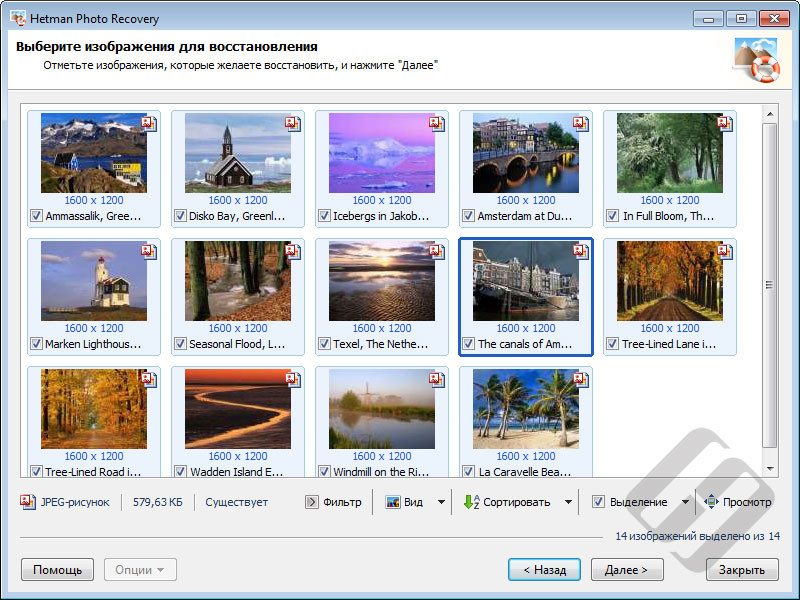The height and width of the screenshot is (600, 800).
Task: Expand the Вид dropdown arrow
Action: 441,502
